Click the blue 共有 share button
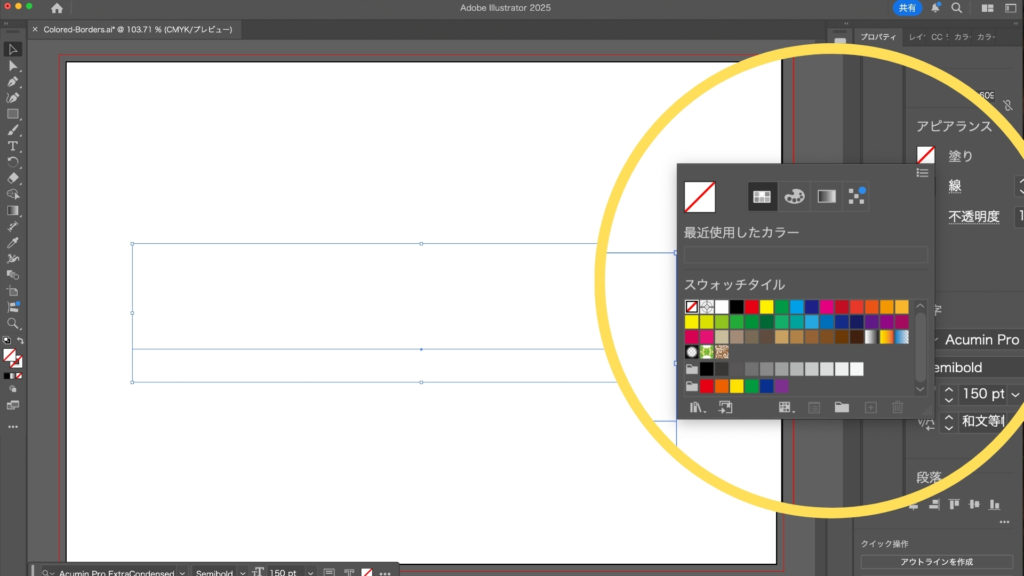The height and width of the screenshot is (576, 1024). (x=906, y=8)
